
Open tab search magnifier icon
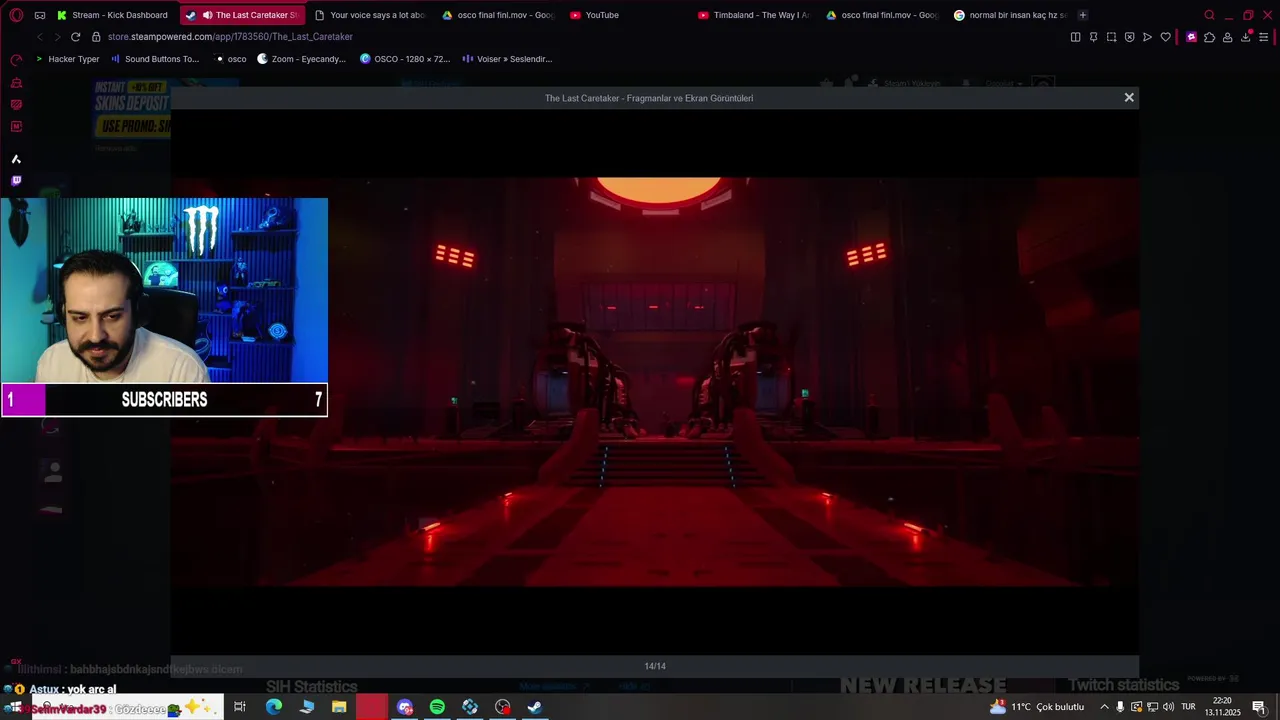coord(1209,15)
